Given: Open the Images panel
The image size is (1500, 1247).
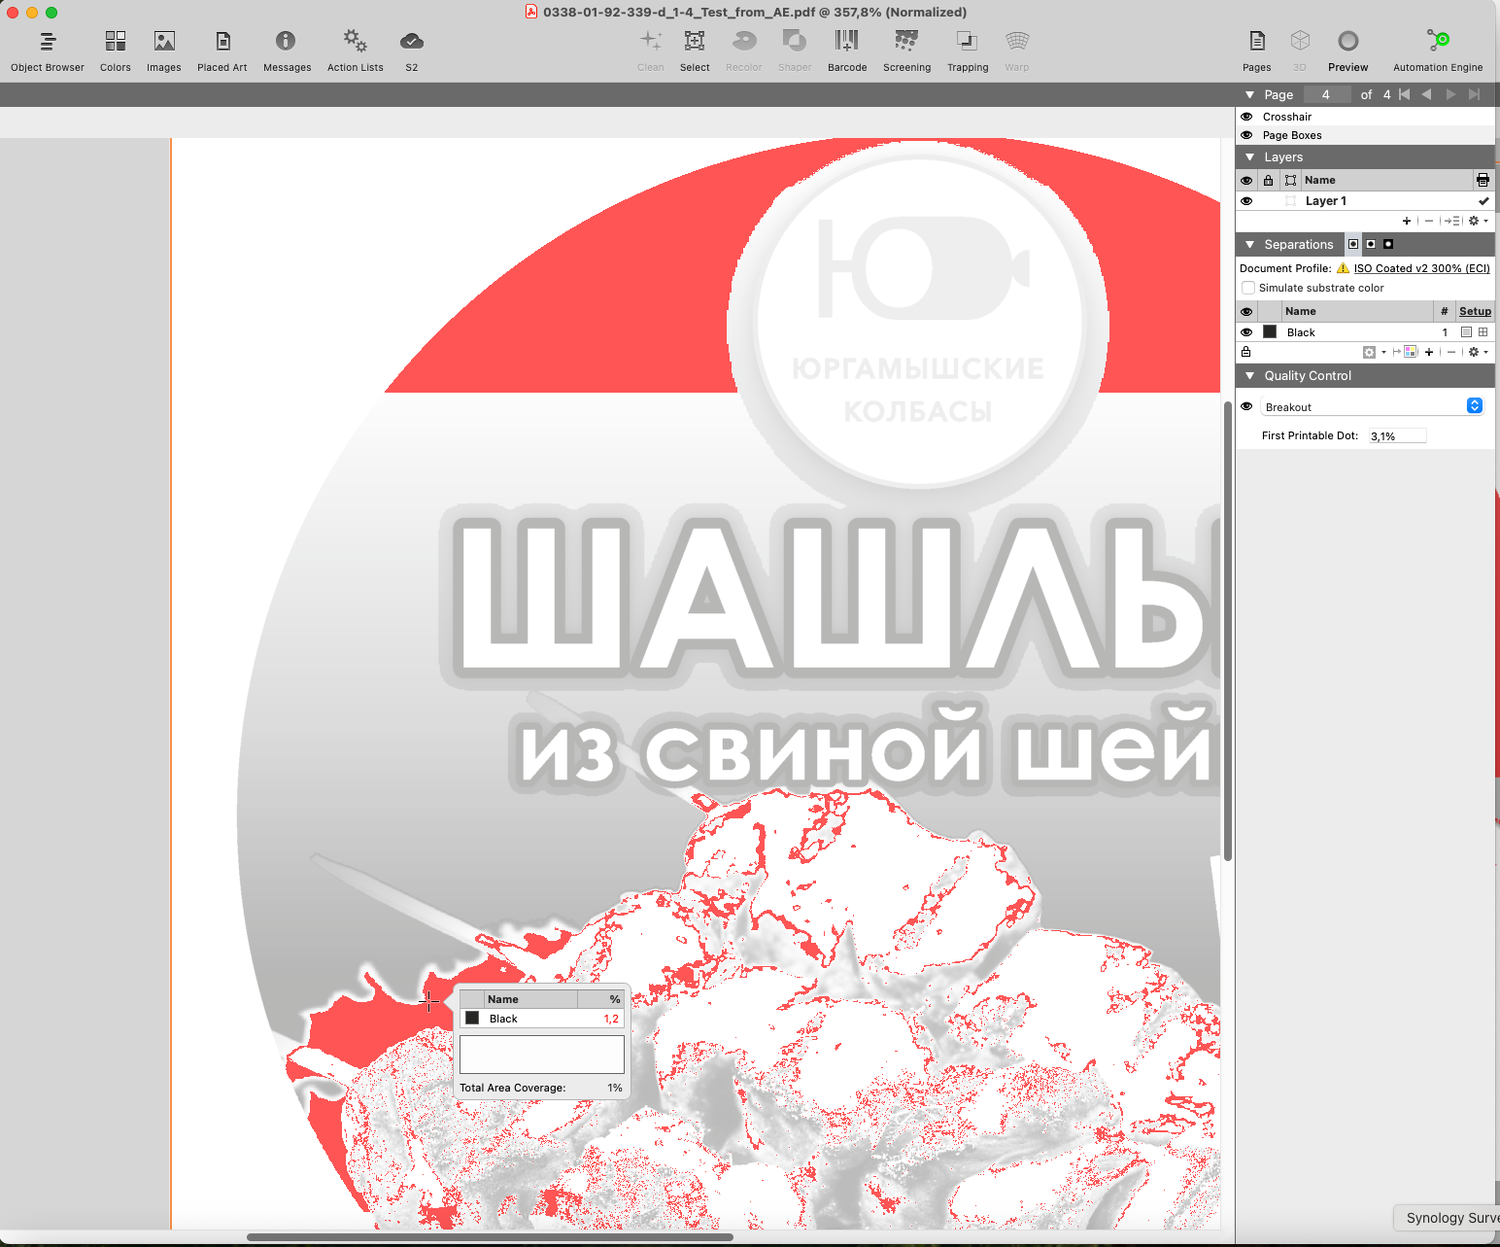Looking at the screenshot, I should [163, 48].
